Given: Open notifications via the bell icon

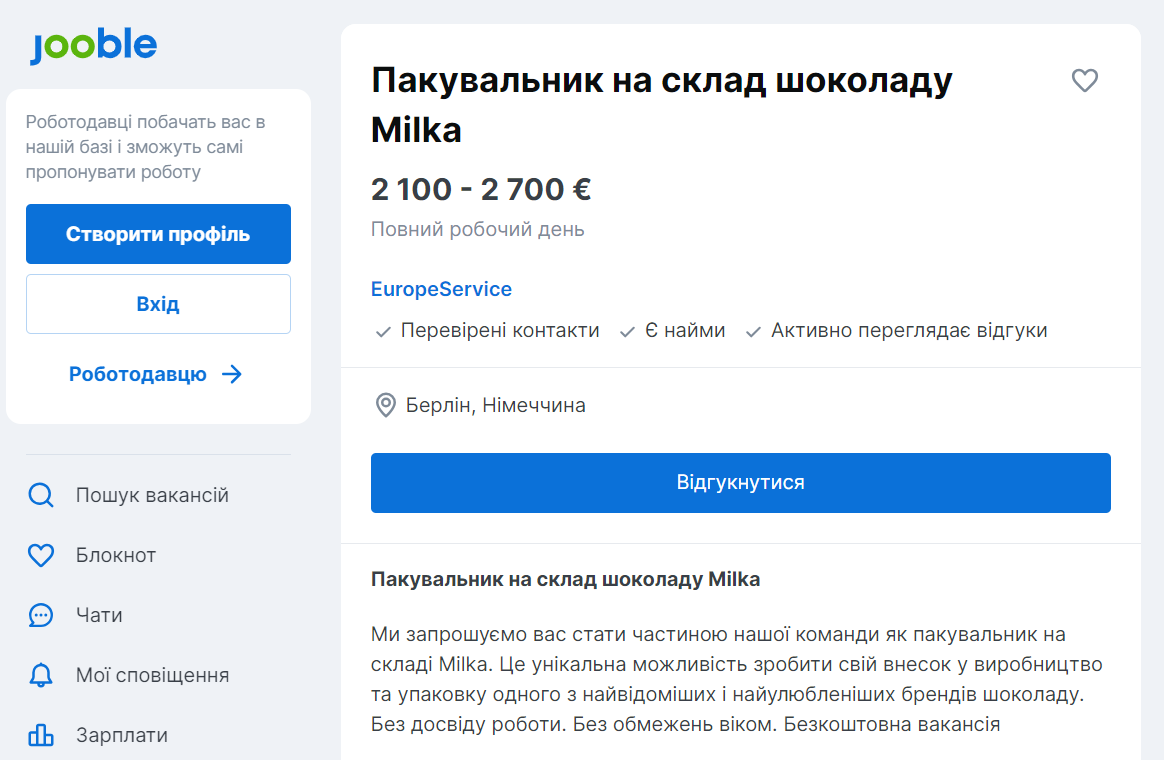Looking at the screenshot, I should click(x=40, y=675).
